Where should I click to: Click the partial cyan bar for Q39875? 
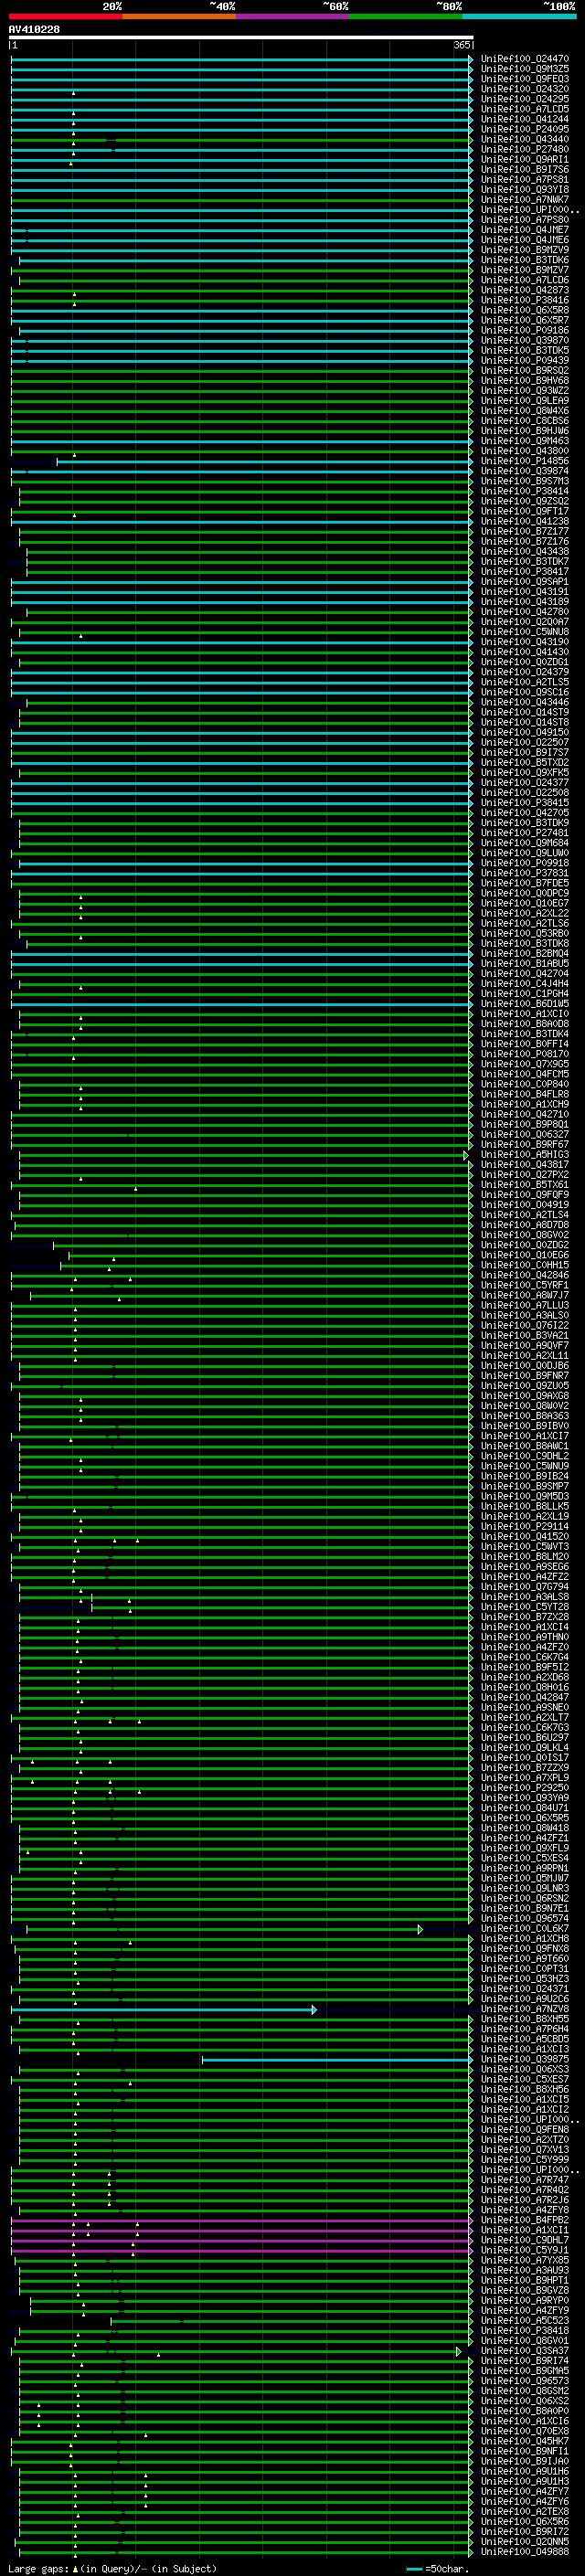tap(337, 2060)
